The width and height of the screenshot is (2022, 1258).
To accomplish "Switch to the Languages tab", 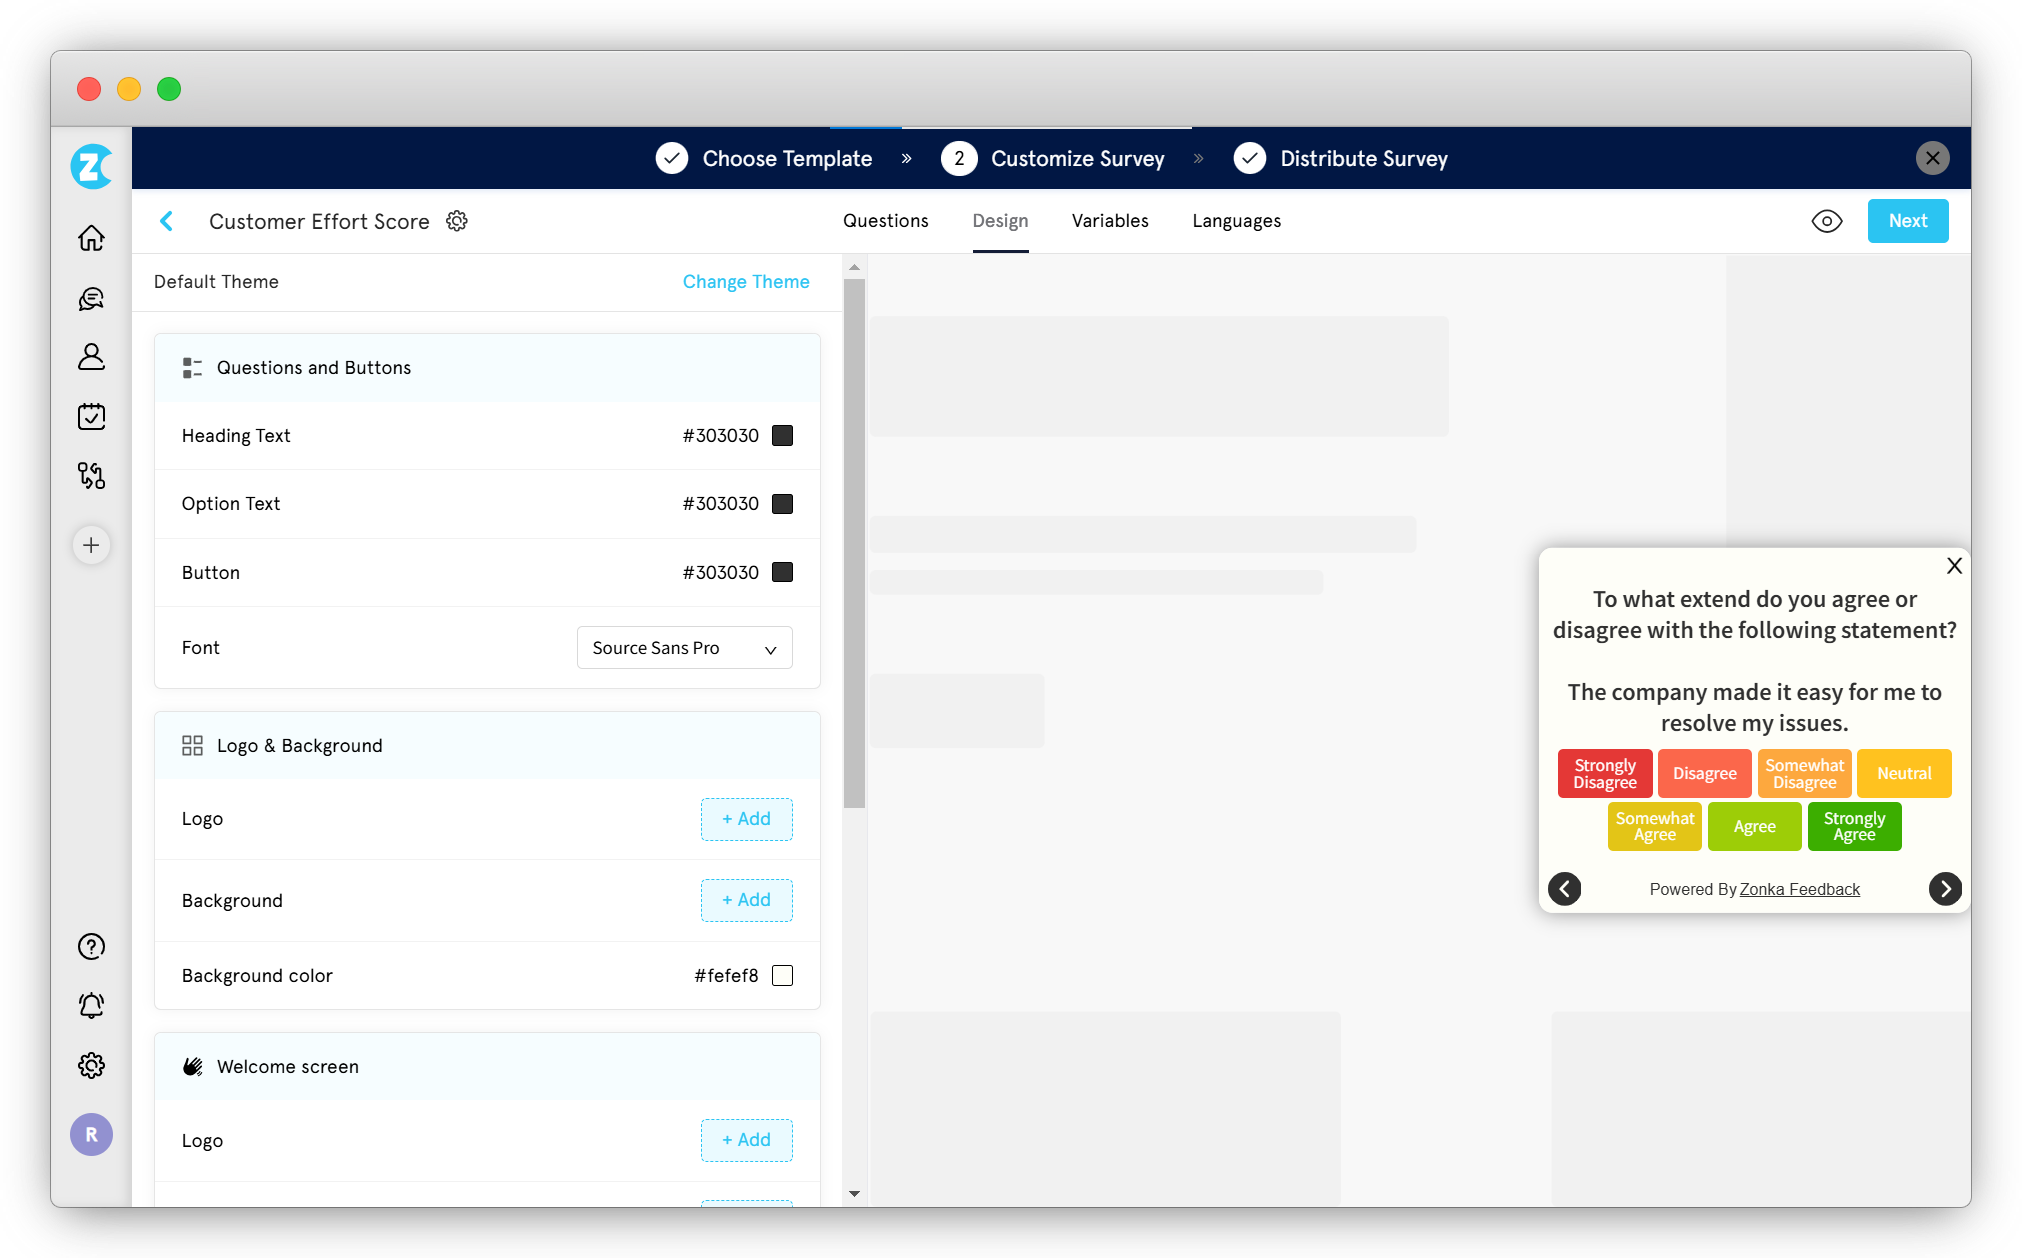I will pyautogui.click(x=1236, y=221).
